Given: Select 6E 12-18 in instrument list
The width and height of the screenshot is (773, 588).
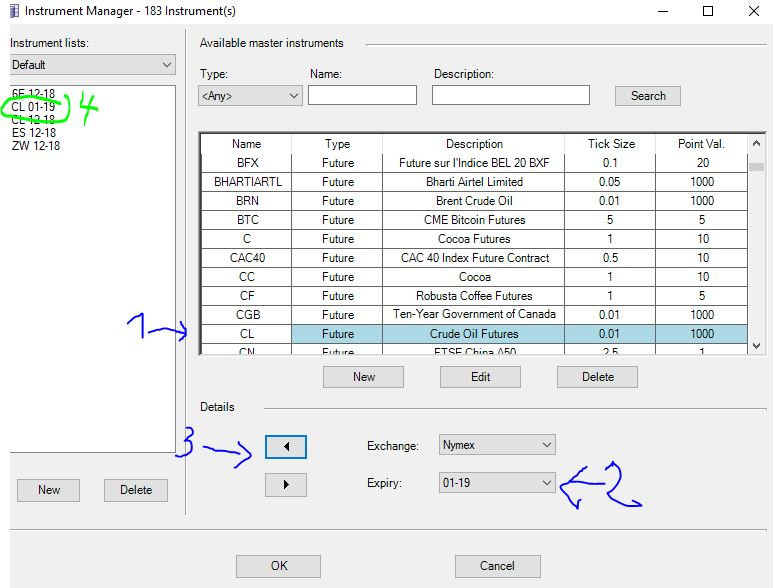Looking at the screenshot, I should (x=34, y=93).
